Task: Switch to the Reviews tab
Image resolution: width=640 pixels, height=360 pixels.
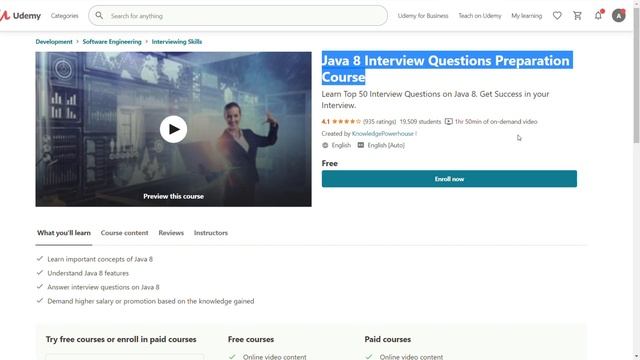Action: pyautogui.click(x=171, y=233)
